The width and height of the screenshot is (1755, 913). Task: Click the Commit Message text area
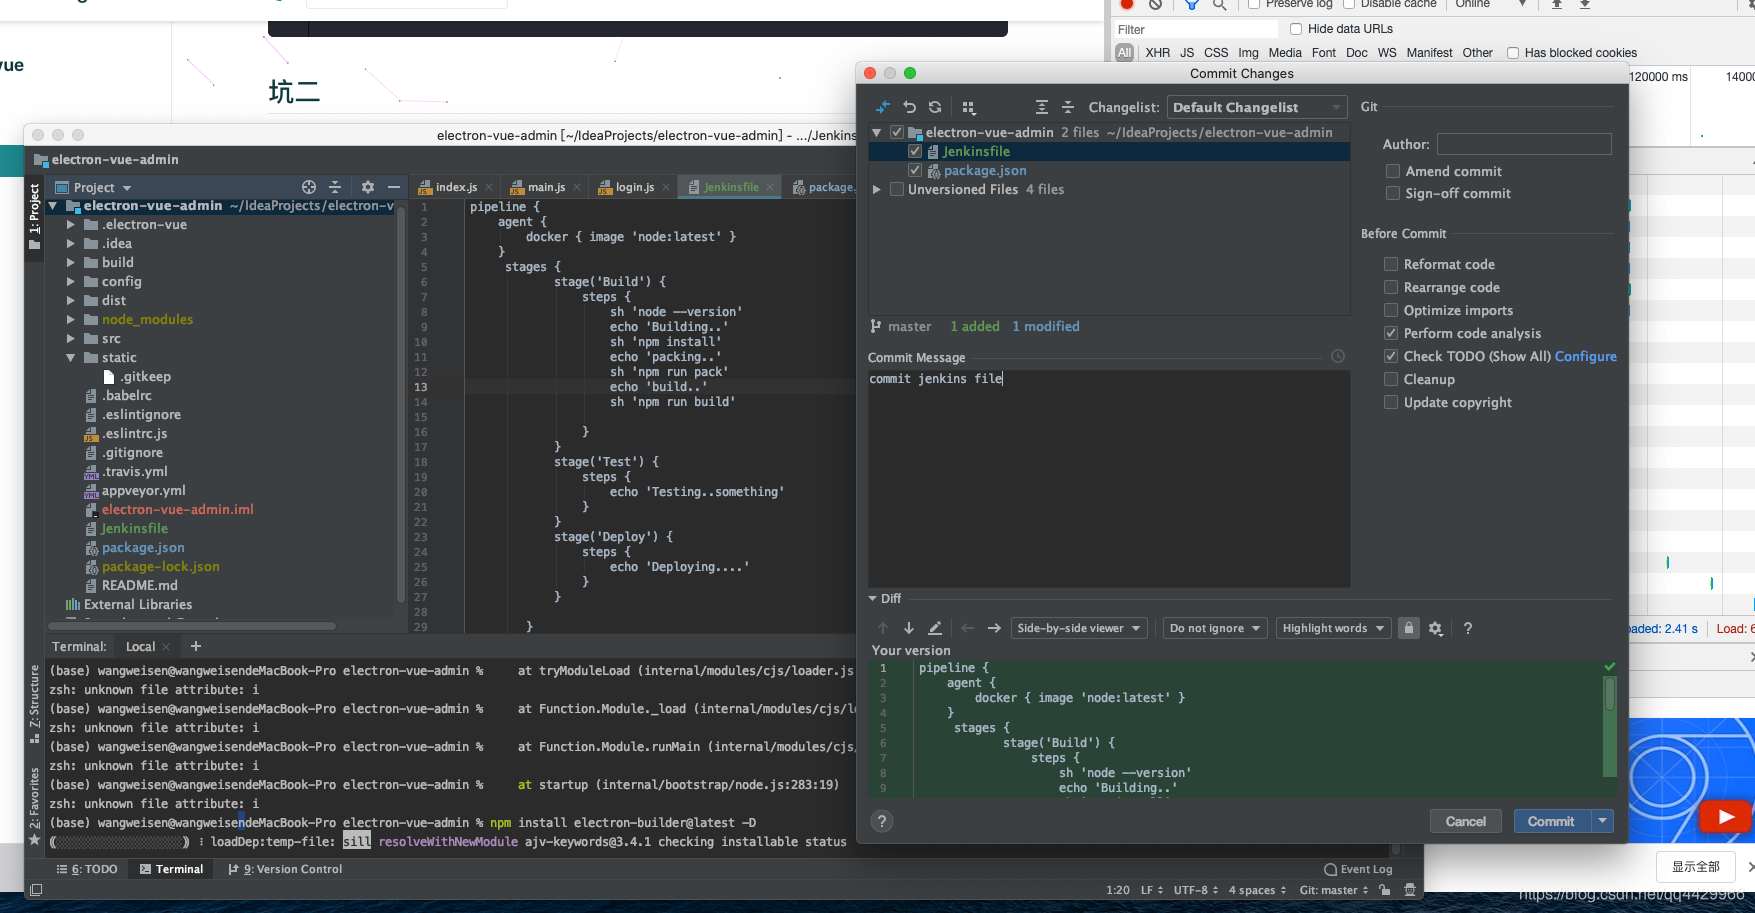pos(1109,478)
